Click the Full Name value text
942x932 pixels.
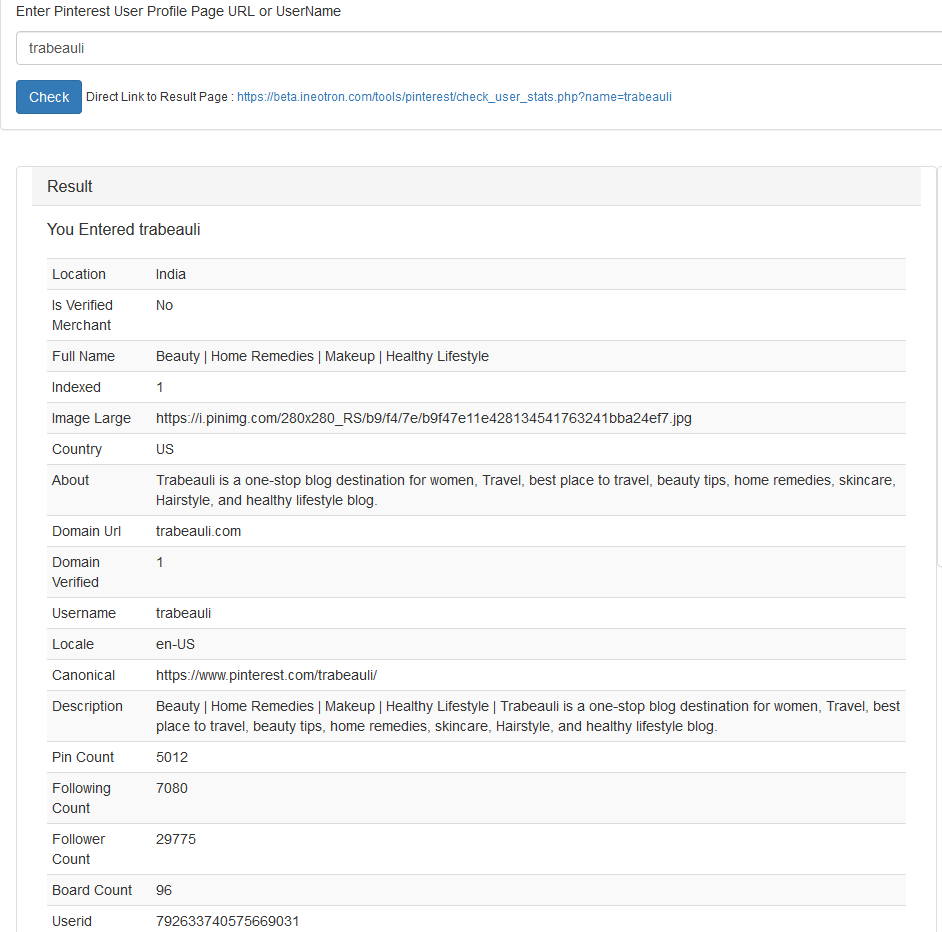[x=322, y=356]
